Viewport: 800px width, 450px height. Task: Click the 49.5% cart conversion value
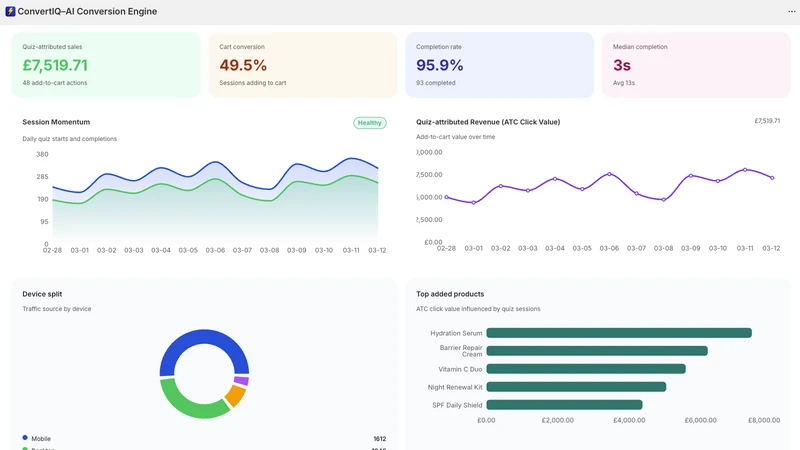coord(243,65)
